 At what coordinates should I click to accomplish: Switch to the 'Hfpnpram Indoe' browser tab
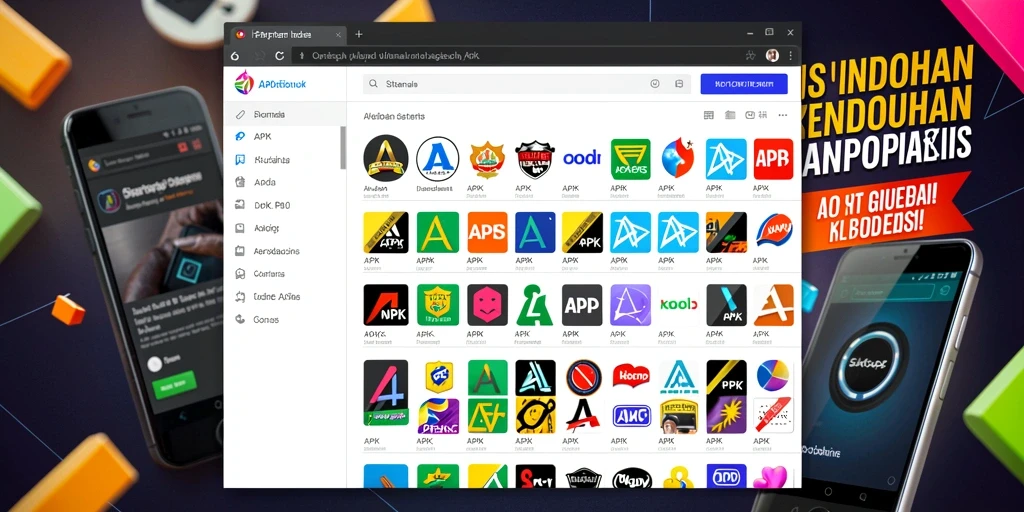coord(287,35)
